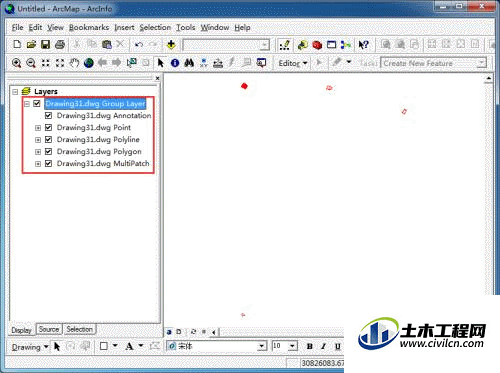Uncheck Drawing31.dwg Annotation layer
500x373 pixels.
coord(48,116)
